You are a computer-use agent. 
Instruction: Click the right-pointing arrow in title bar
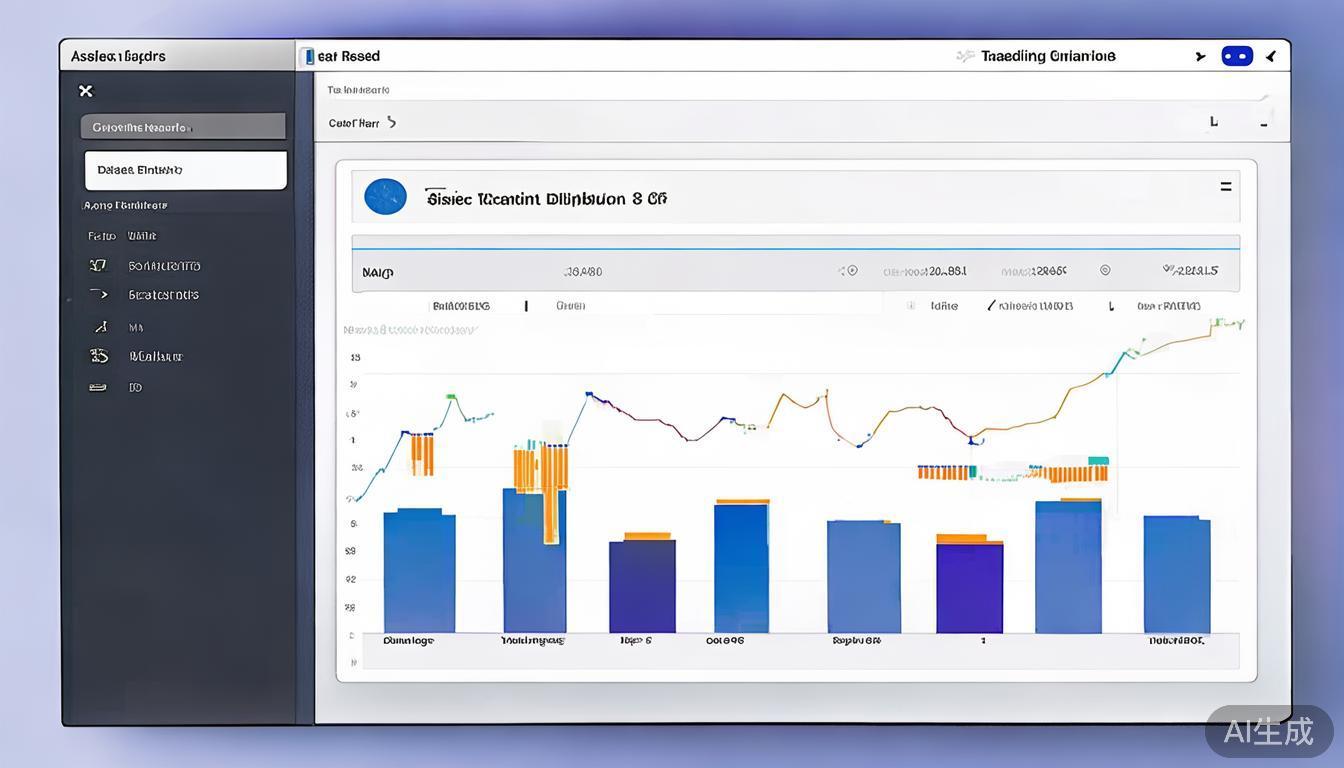1200,57
